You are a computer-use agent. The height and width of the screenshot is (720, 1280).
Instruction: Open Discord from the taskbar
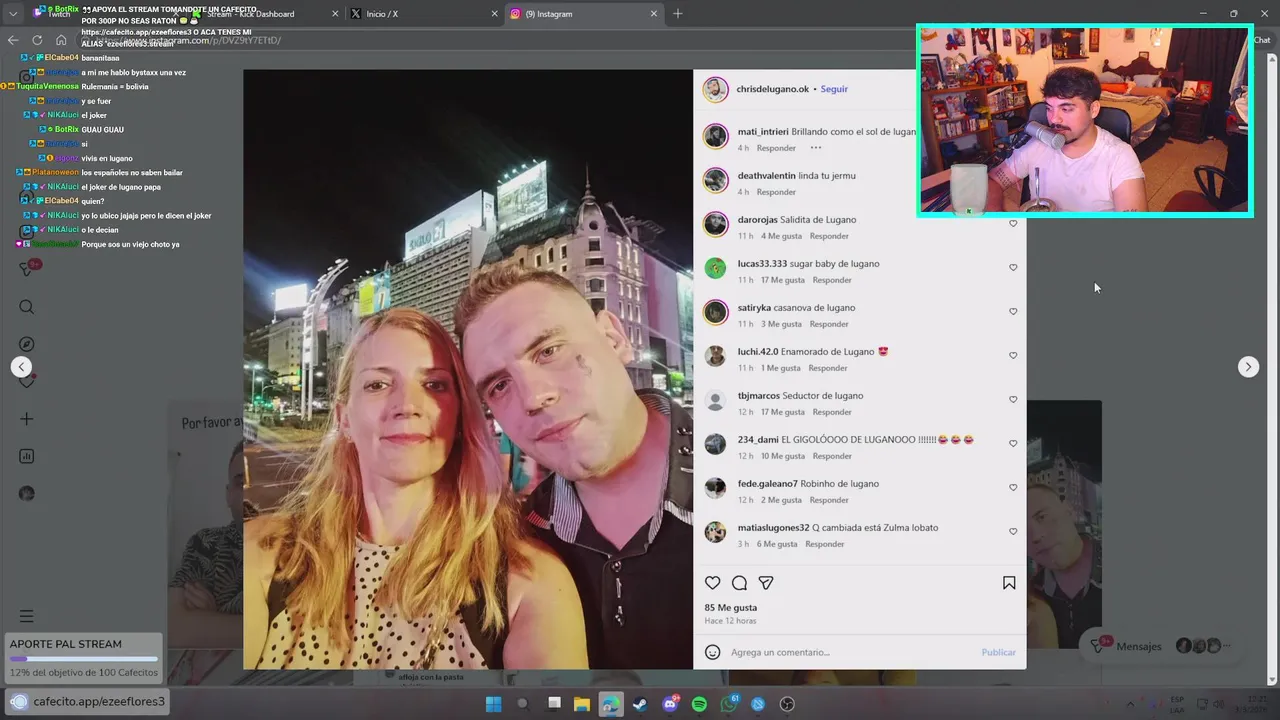(670, 704)
